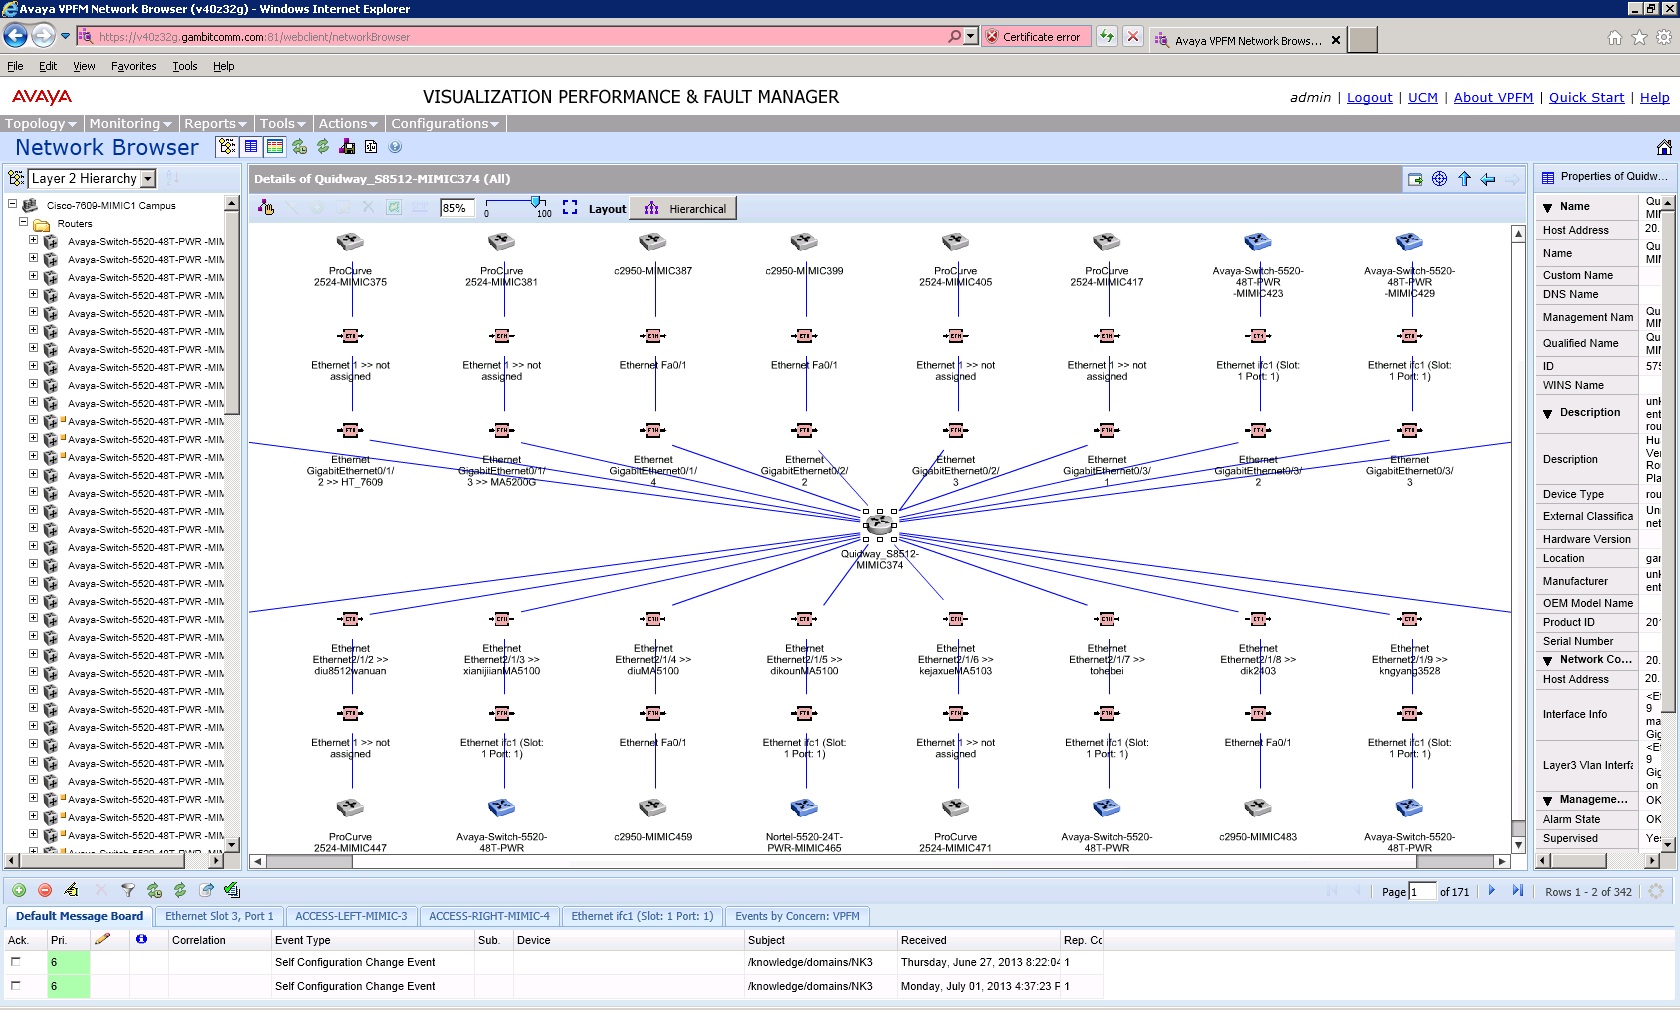Go to next page of events
The width and height of the screenshot is (1680, 1010).
[x=1492, y=890]
